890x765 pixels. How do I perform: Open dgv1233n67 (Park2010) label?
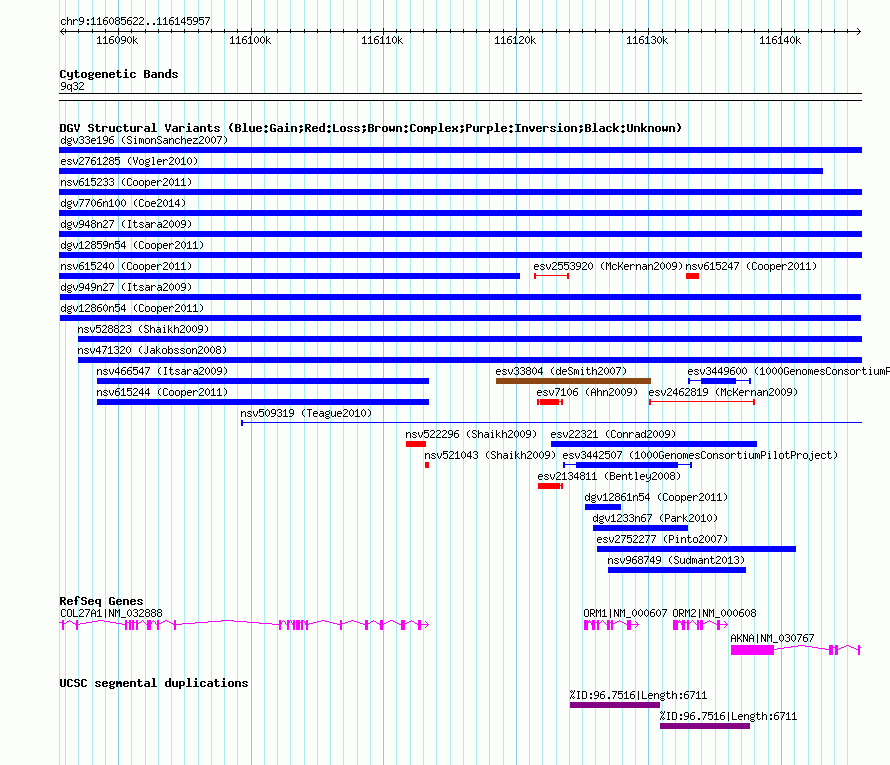coord(655,518)
